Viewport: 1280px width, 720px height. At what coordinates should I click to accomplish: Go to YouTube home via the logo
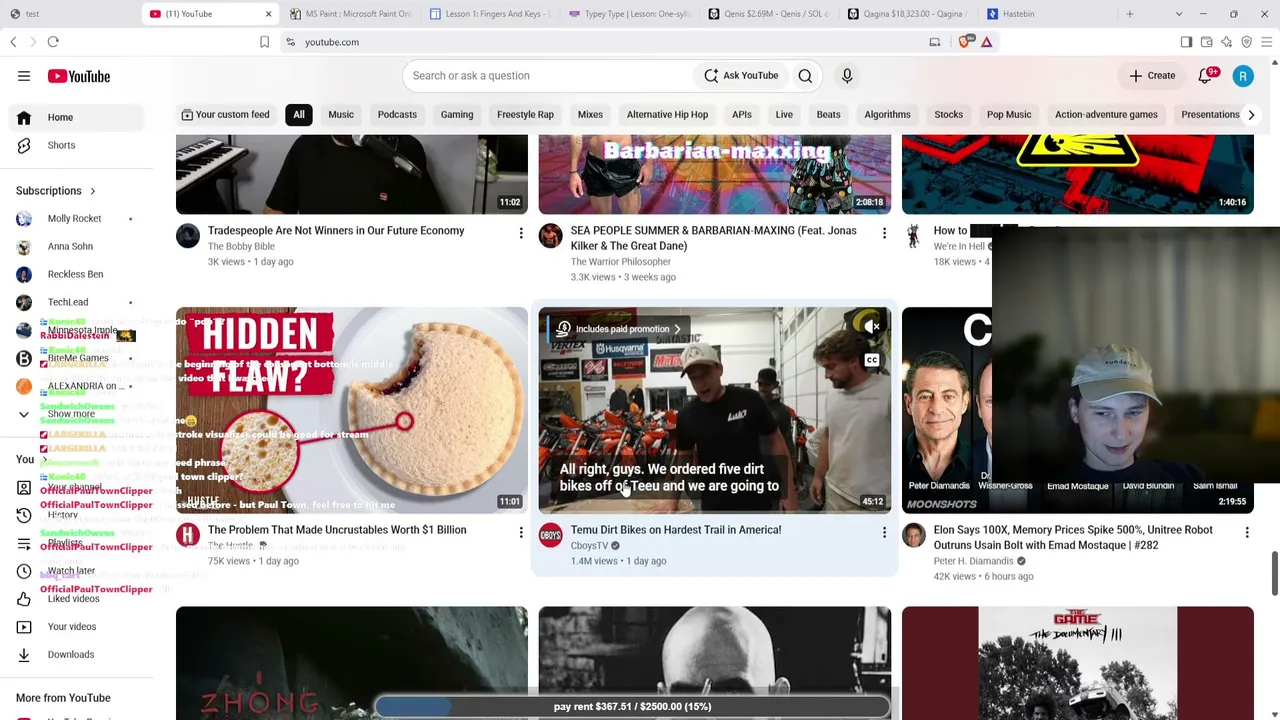78,76
